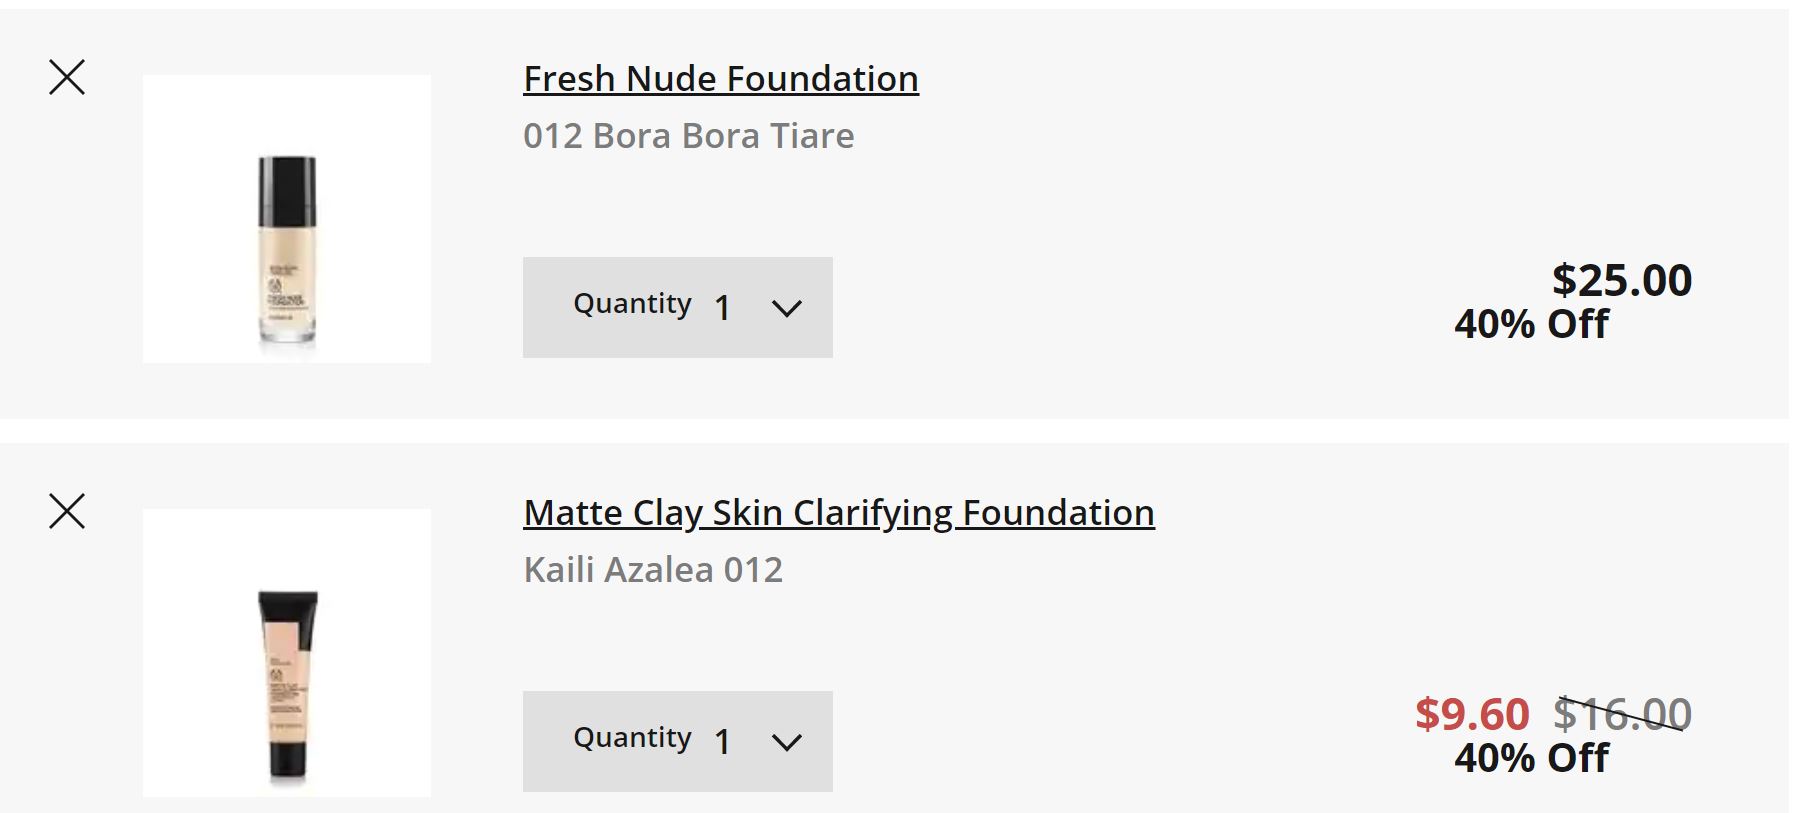Click the Kaili Azalea 012 shade text

click(x=653, y=570)
